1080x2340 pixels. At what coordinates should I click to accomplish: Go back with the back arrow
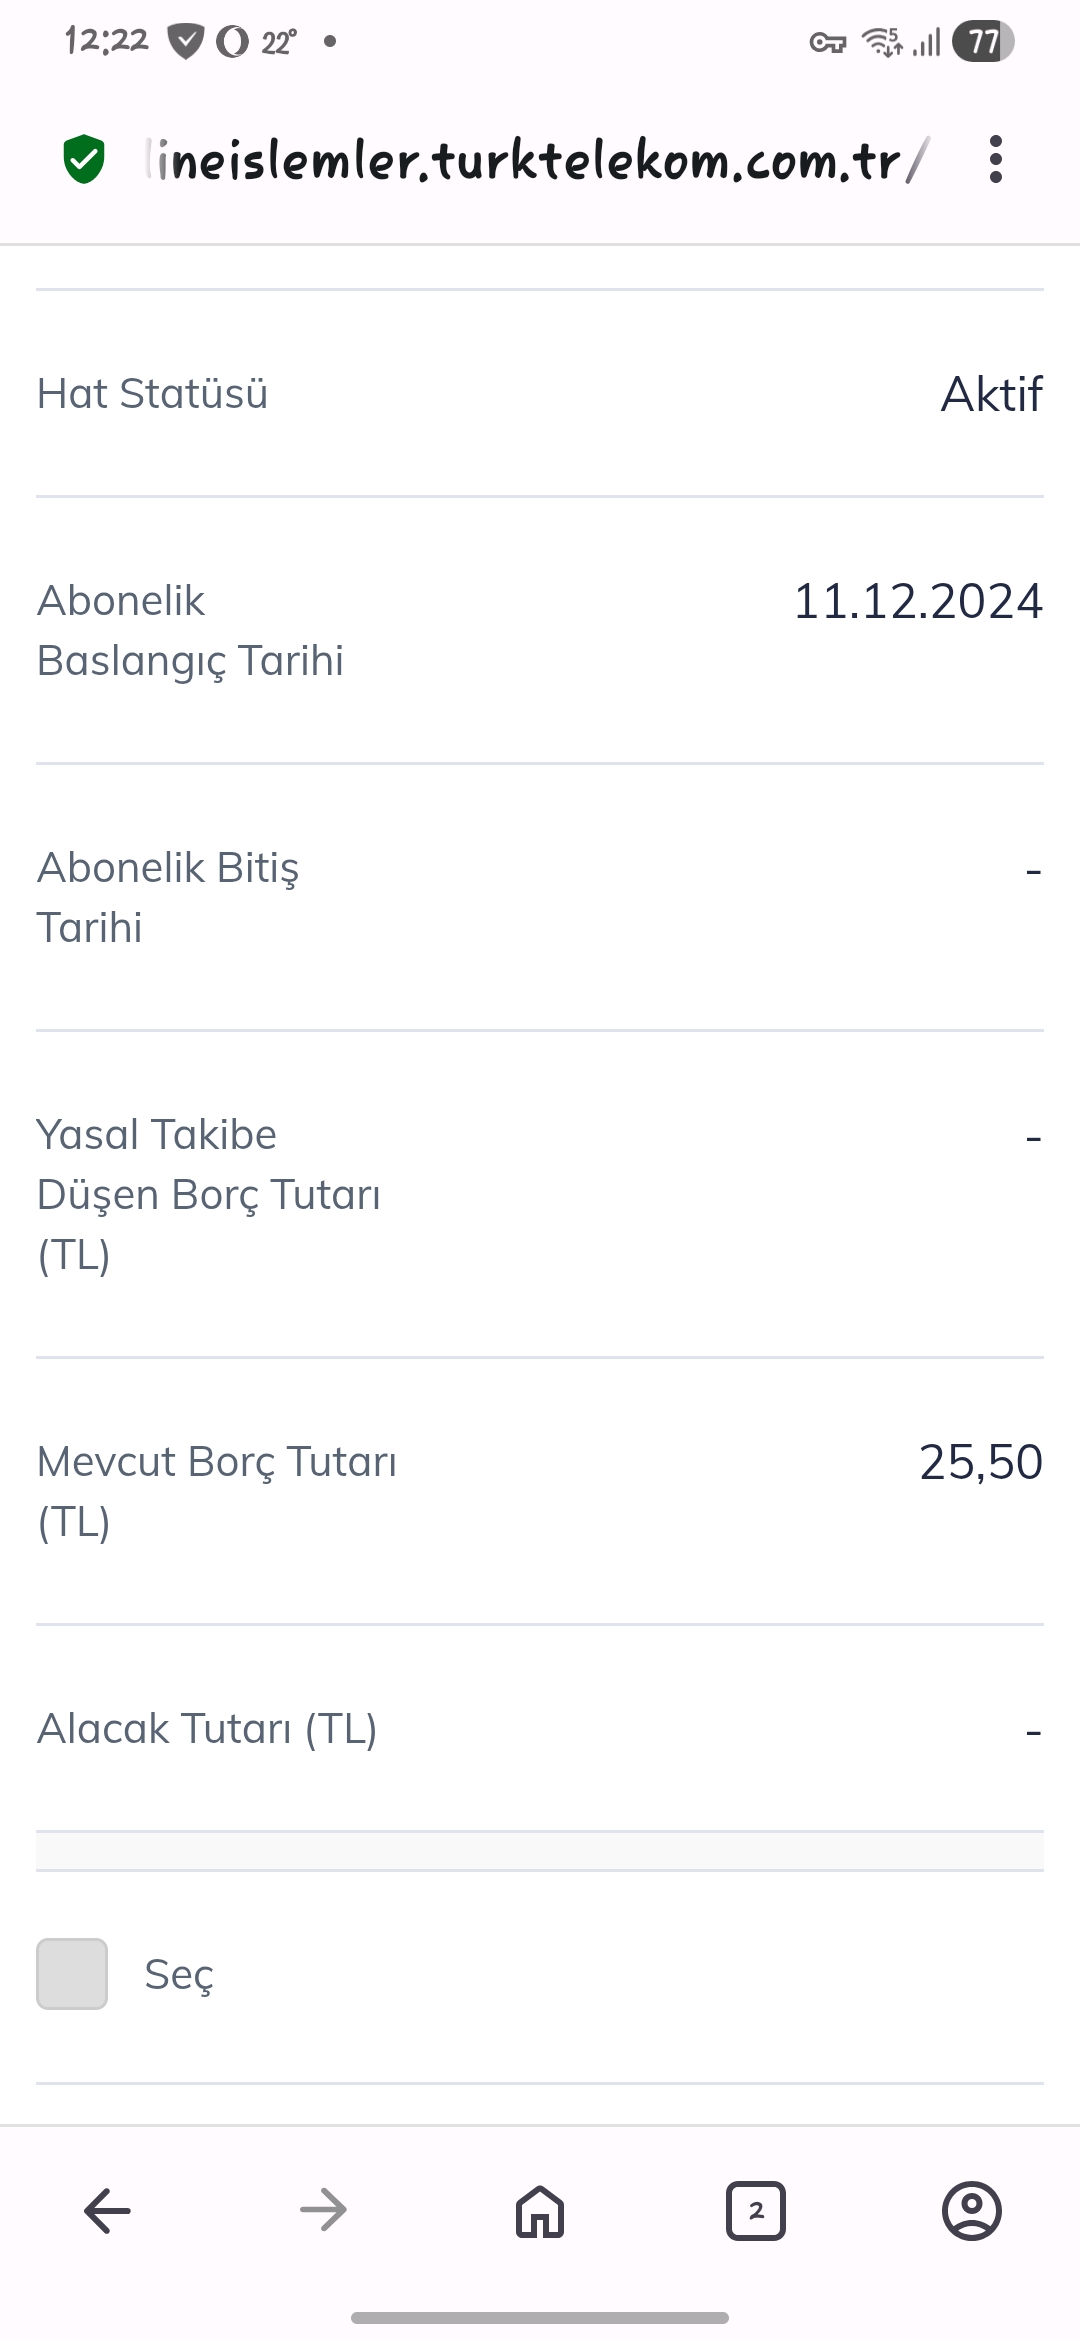click(107, 2210)
